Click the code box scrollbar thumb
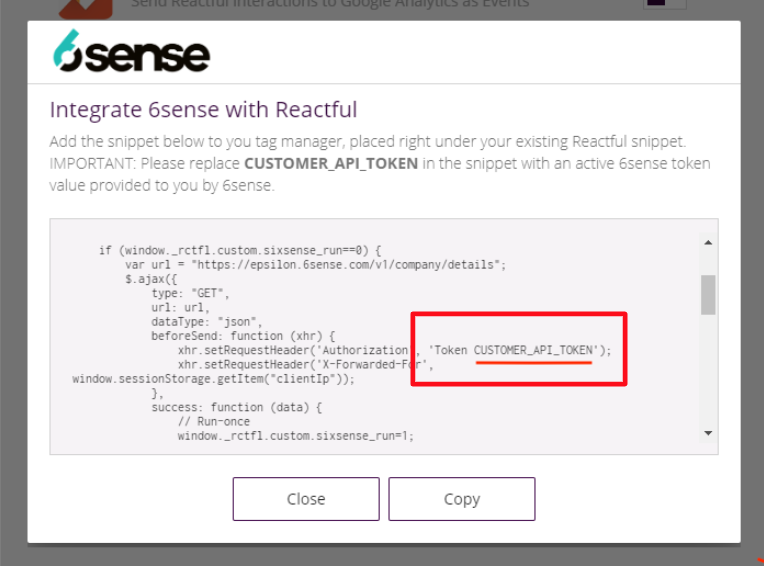Image resolution: width=764 pixels, height=566 pixels. (x=708, y=295)
